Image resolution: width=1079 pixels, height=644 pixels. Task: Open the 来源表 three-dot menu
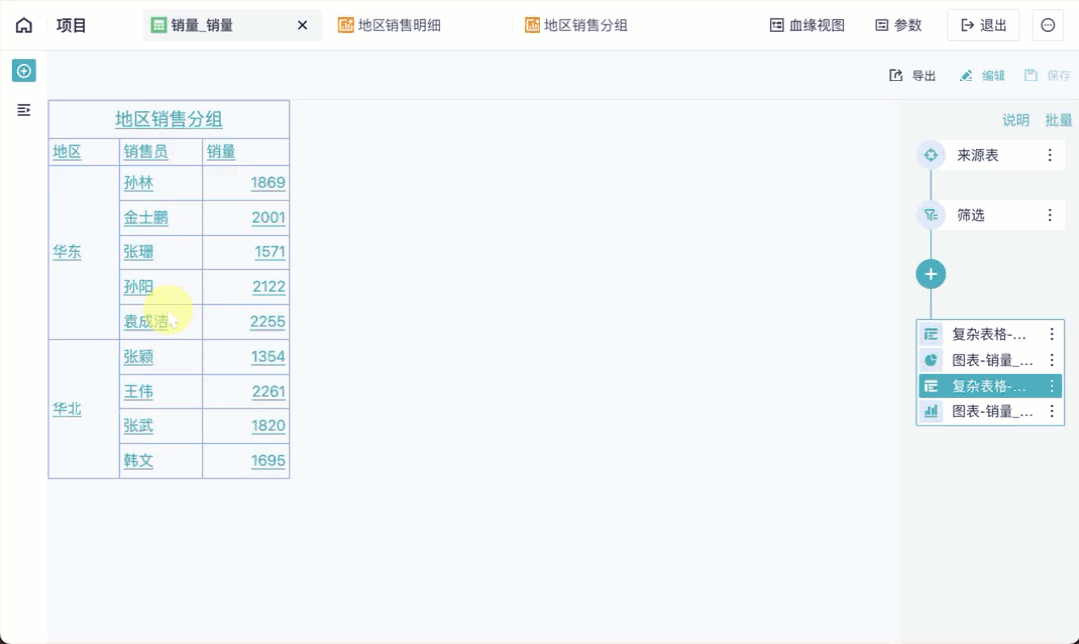tap(1050, 155)
